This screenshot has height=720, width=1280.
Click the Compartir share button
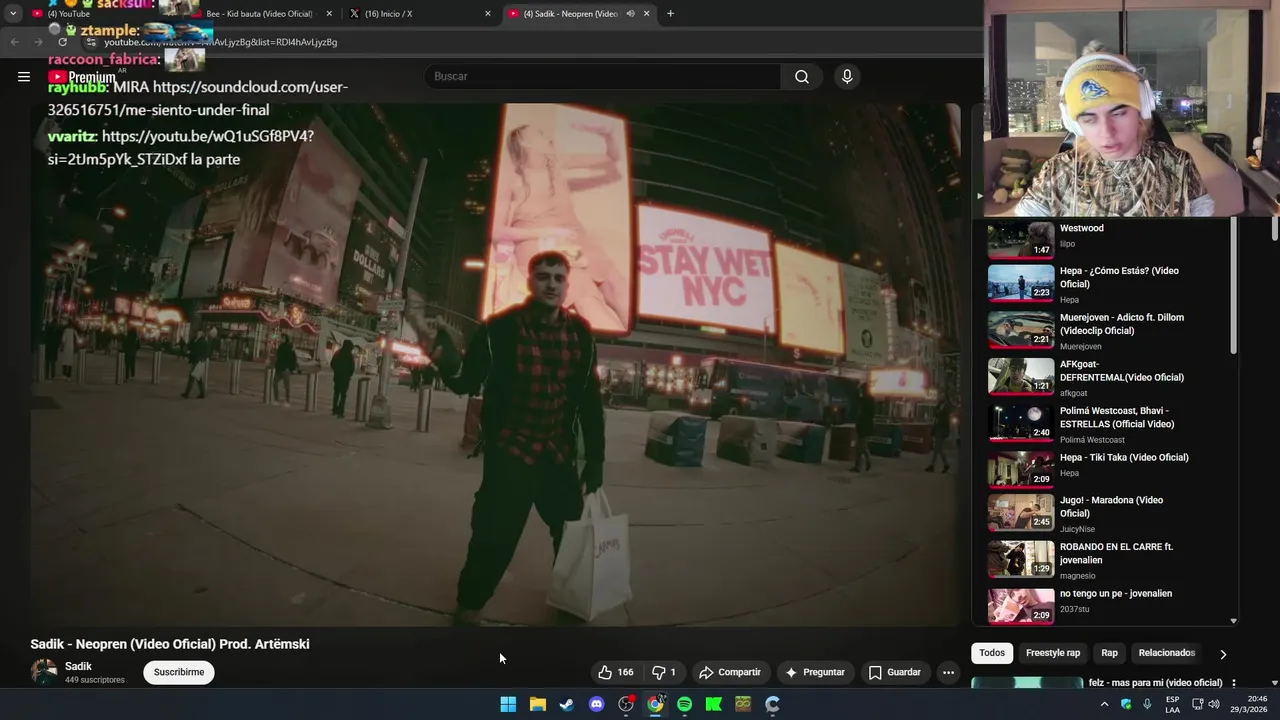[730, 672]
